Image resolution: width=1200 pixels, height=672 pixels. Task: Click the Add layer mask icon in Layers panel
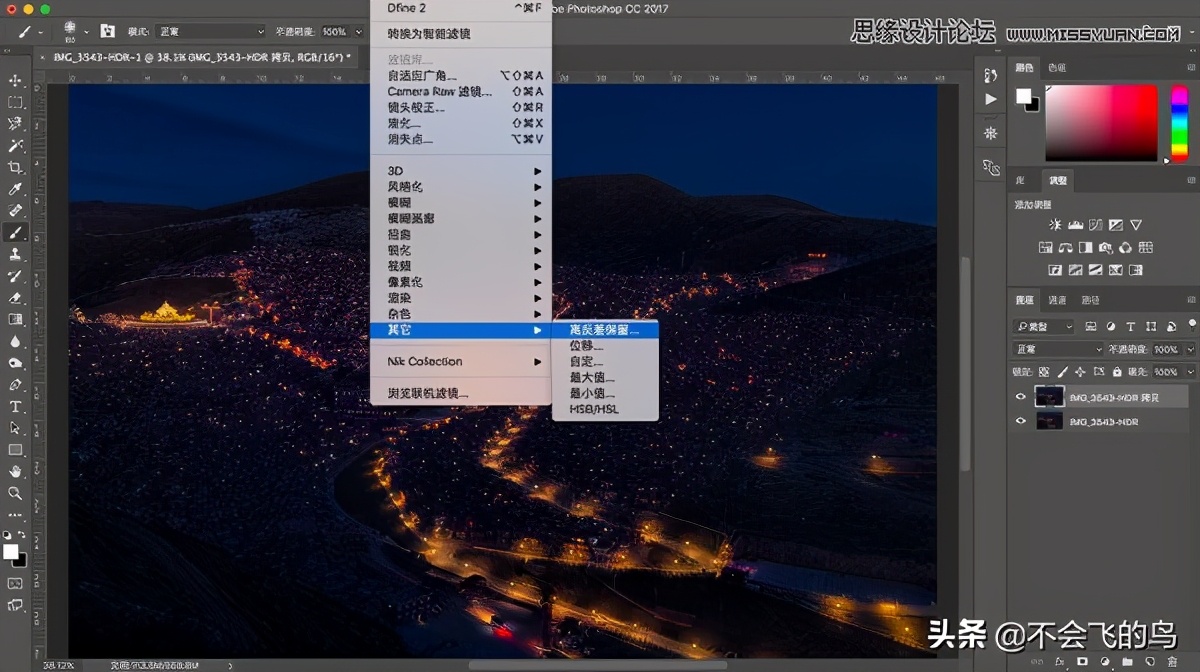1083,661
